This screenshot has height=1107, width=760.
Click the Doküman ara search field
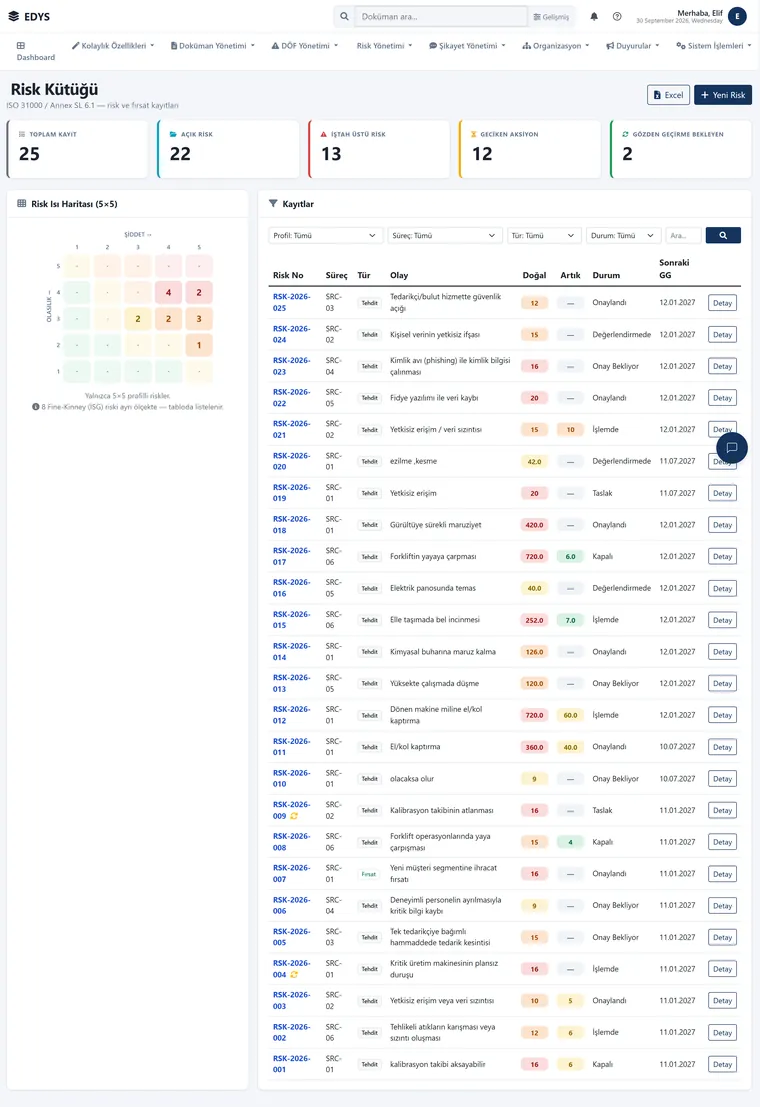(x=441, y=16)
